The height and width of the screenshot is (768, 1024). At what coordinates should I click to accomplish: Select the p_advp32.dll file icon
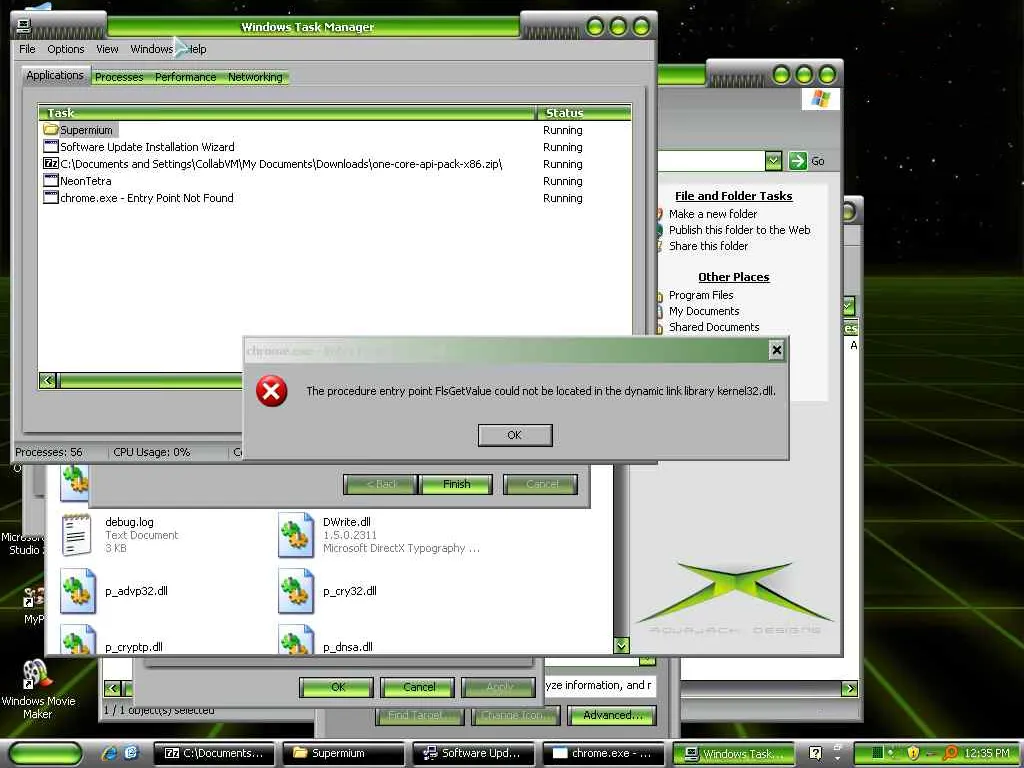click(78, 591)
